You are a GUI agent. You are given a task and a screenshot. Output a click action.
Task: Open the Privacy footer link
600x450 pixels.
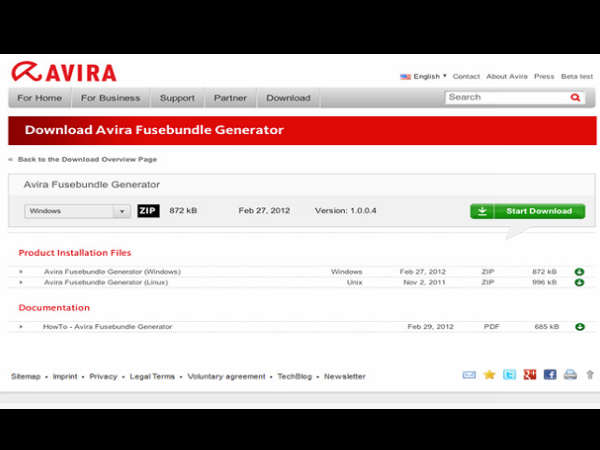tap(103, 377)
